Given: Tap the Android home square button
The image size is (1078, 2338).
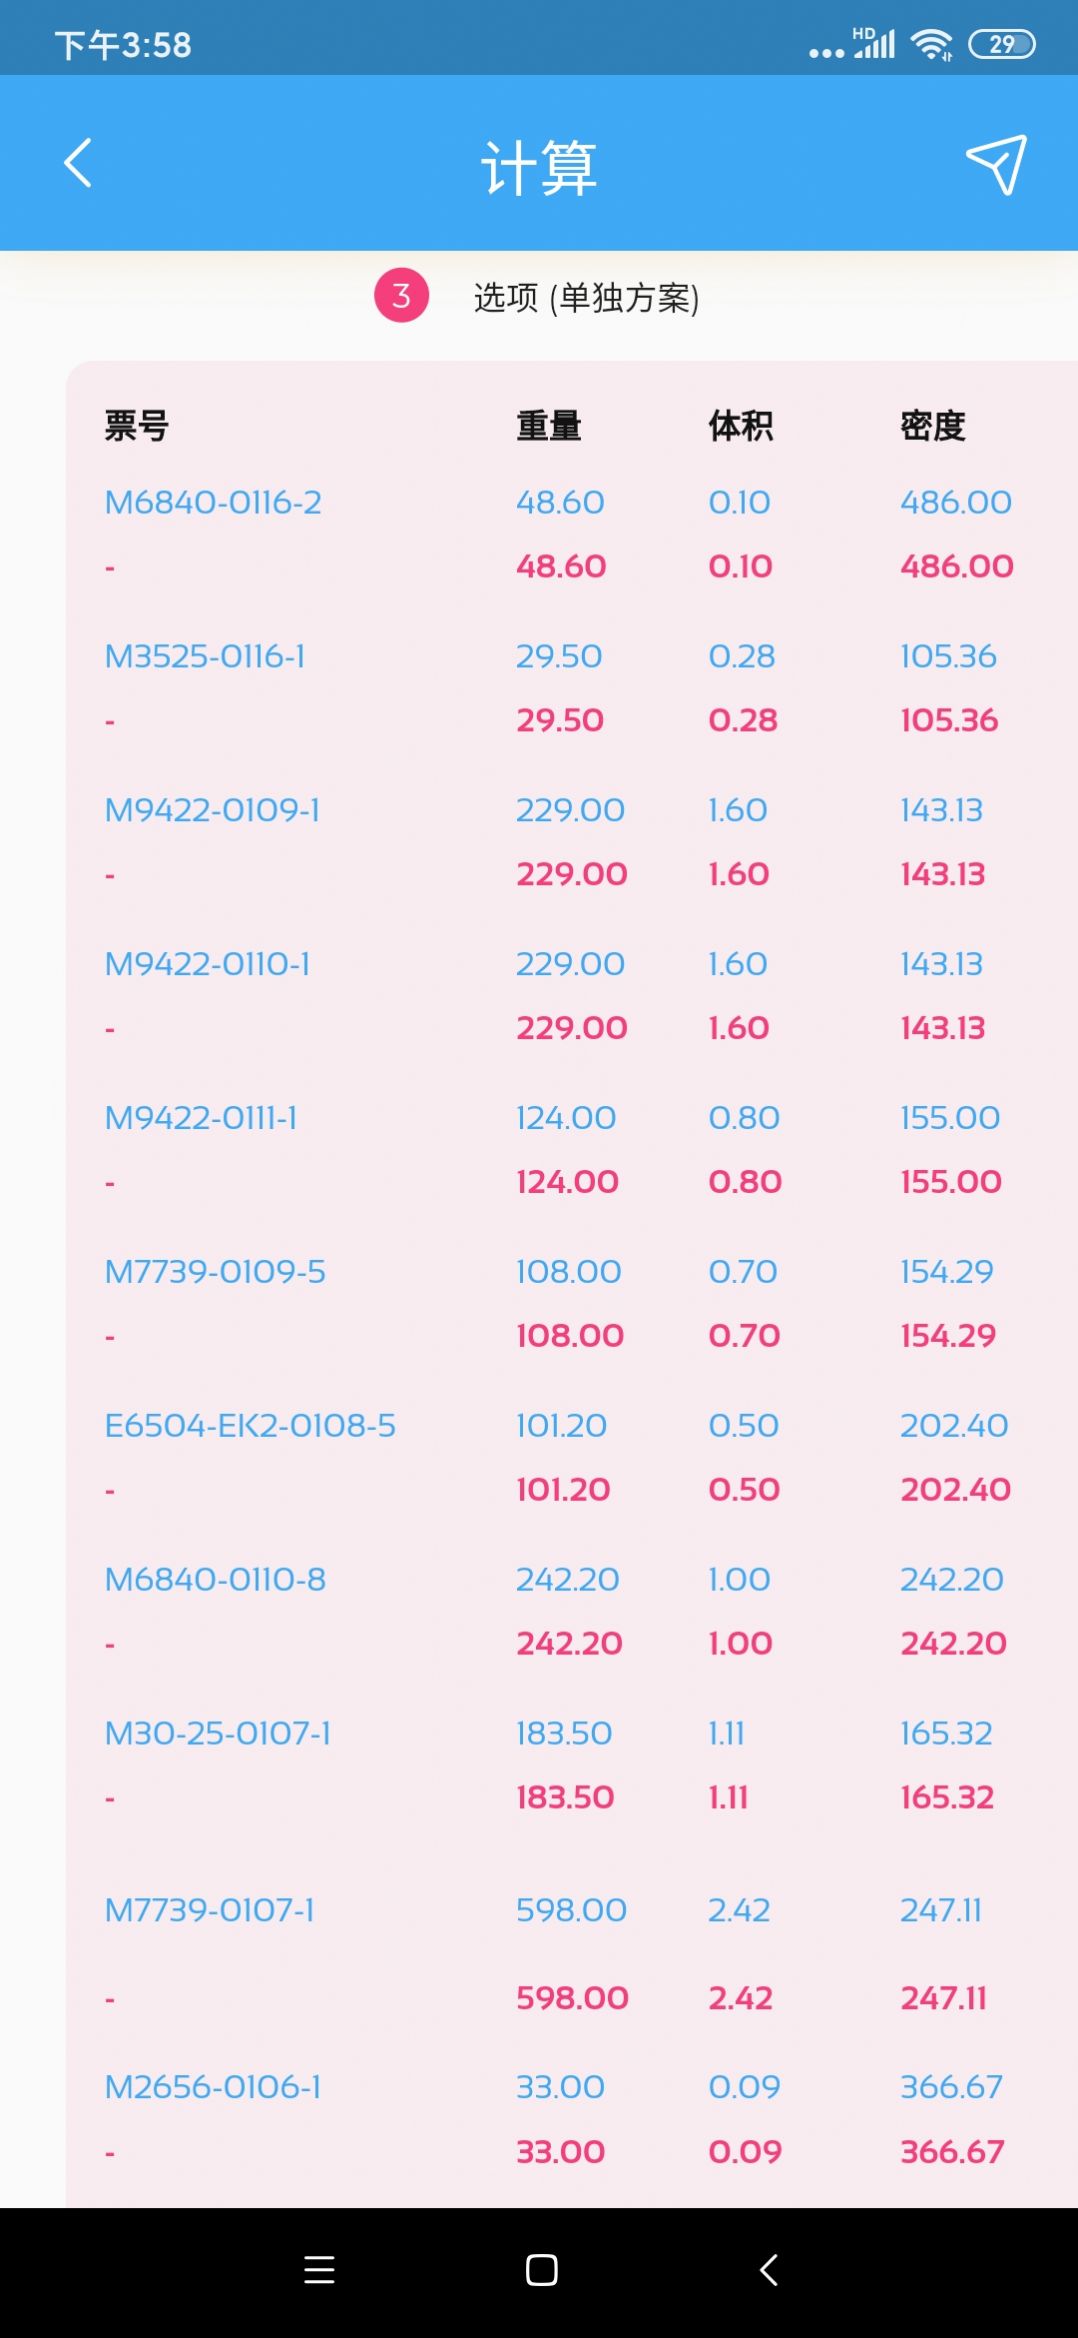Looking at the screenshot, I should pos(541,2270).
